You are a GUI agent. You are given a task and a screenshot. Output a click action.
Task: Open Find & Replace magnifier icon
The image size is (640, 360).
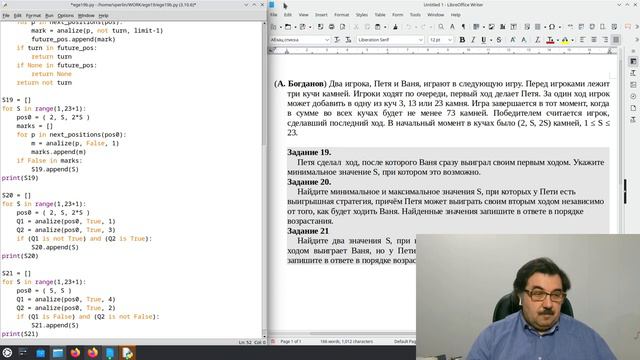click(x=441, y=27)
